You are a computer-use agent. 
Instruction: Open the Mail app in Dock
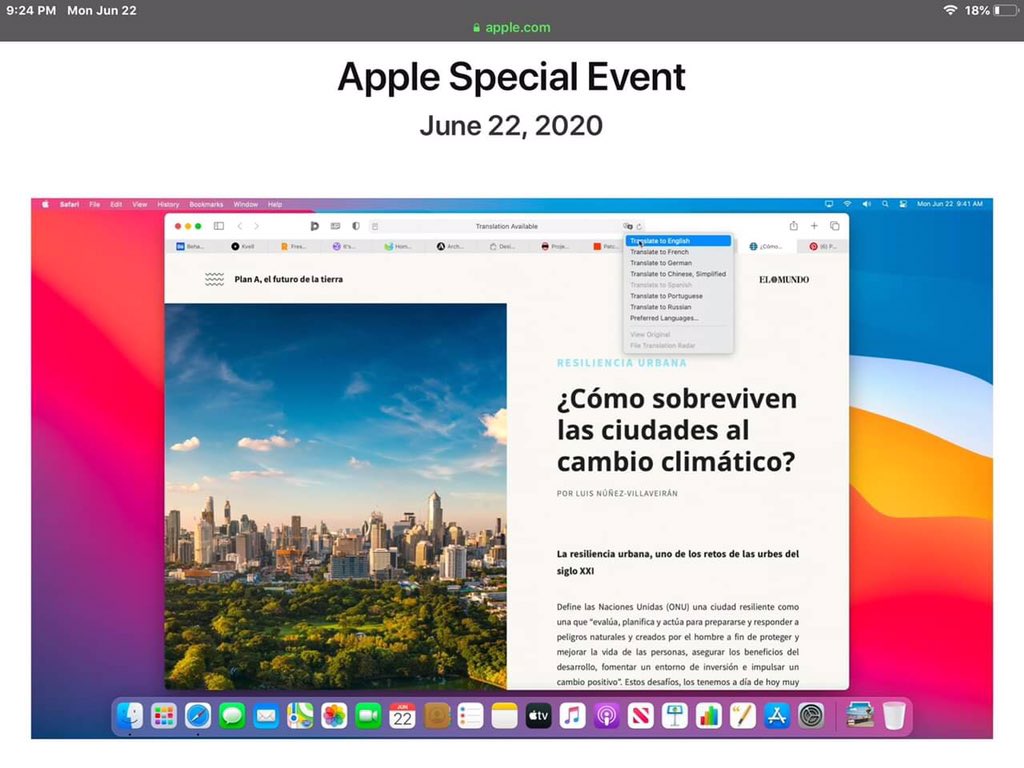[266, 716]
